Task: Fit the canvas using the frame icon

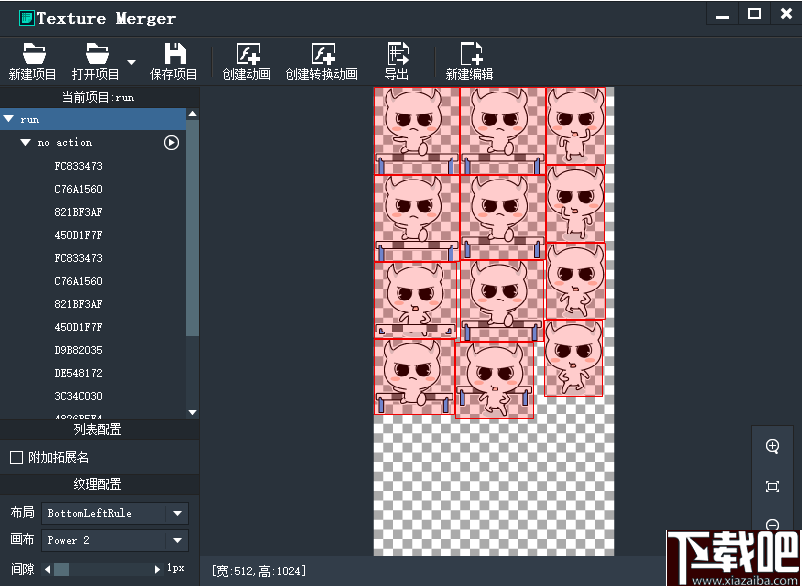Action: [x=771, y=486]
